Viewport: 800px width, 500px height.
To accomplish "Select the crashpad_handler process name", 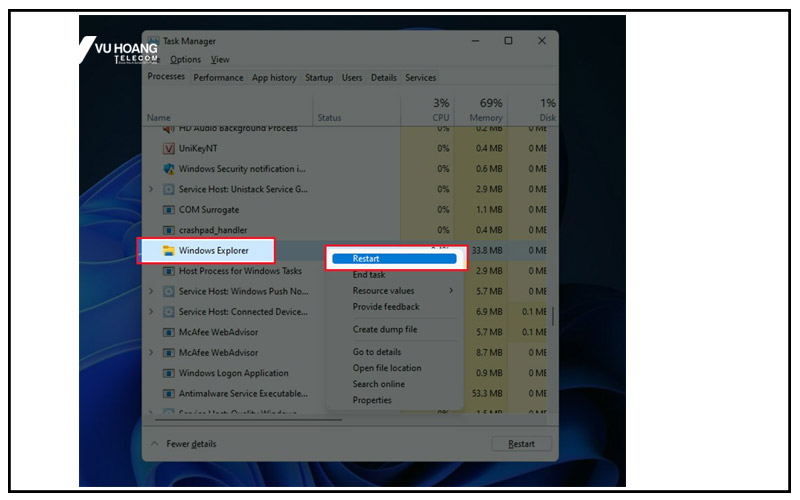I will [213, 230].
